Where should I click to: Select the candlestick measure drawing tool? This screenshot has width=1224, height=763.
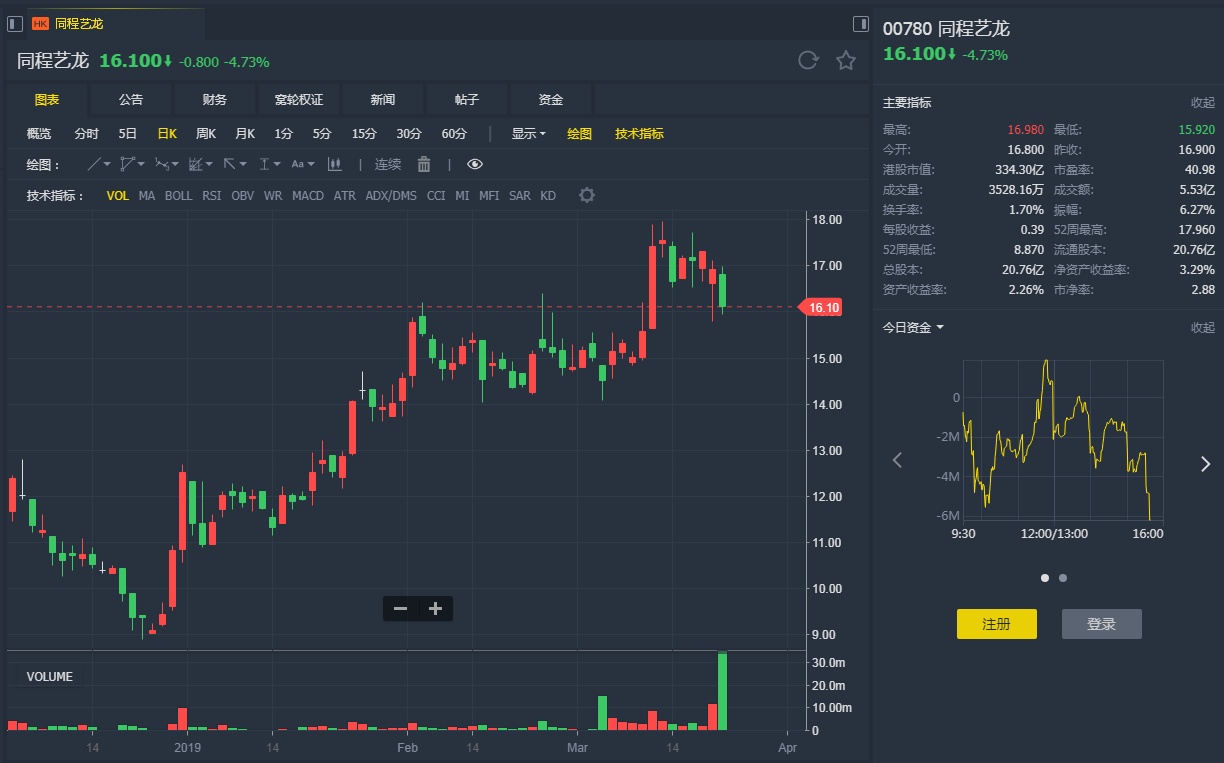pos(335,164)
